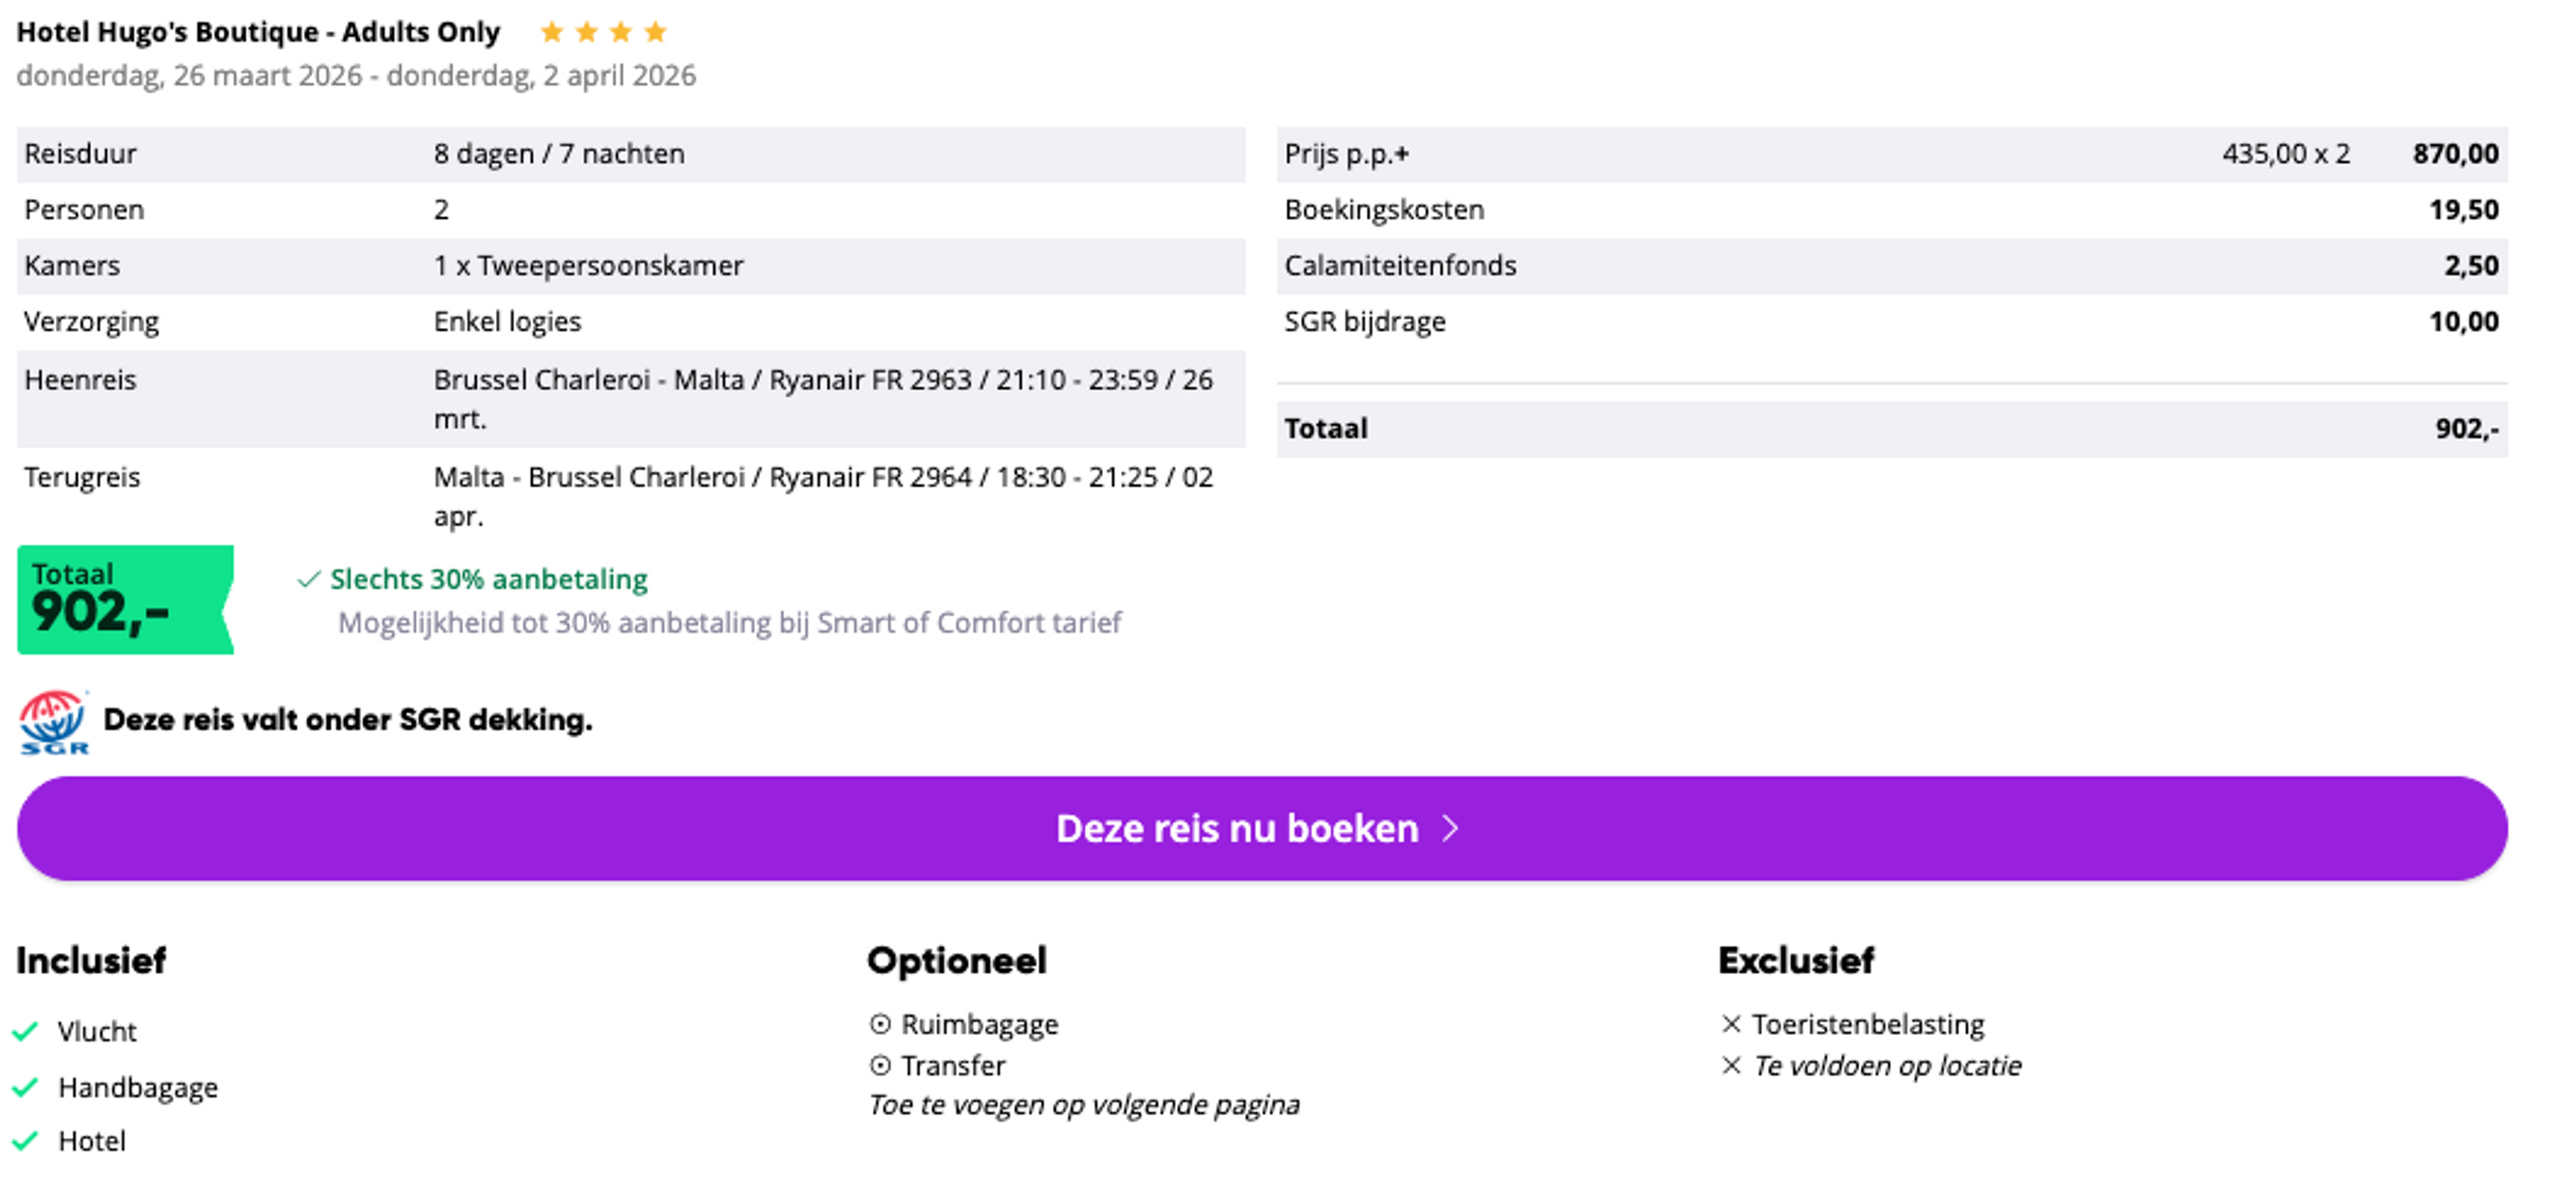Click the SGR logo icon
Screen dimensions: 2576x1192
tap(54, 721)
